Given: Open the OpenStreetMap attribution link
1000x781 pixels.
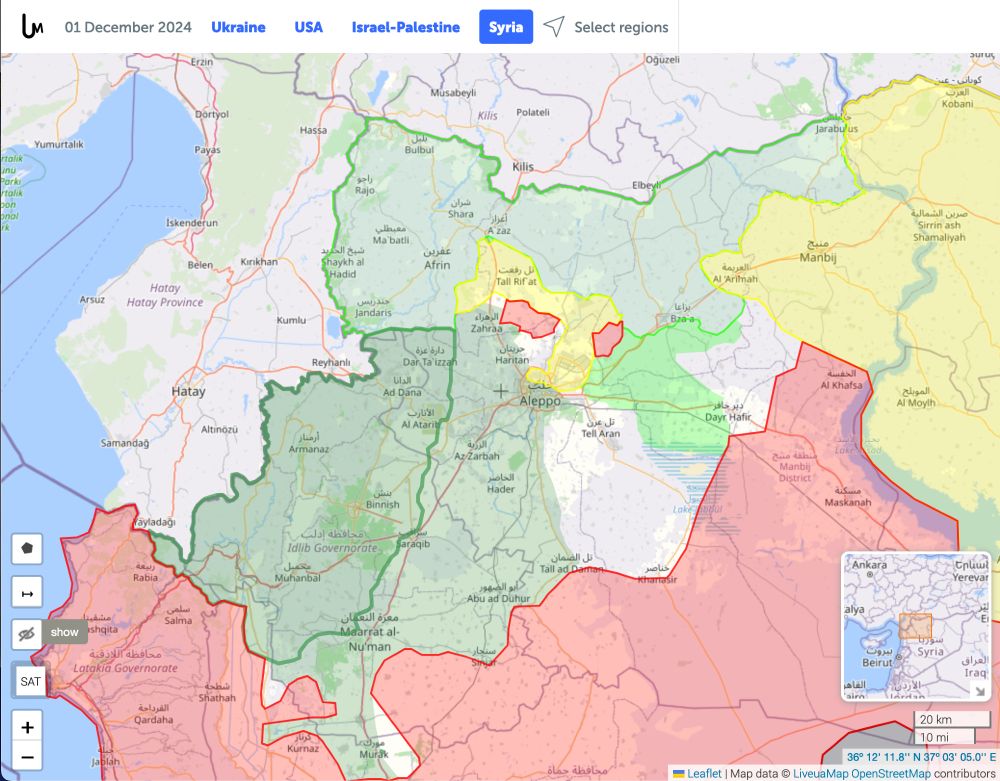Looking at the screenshot, I should (x=891, y=773).
